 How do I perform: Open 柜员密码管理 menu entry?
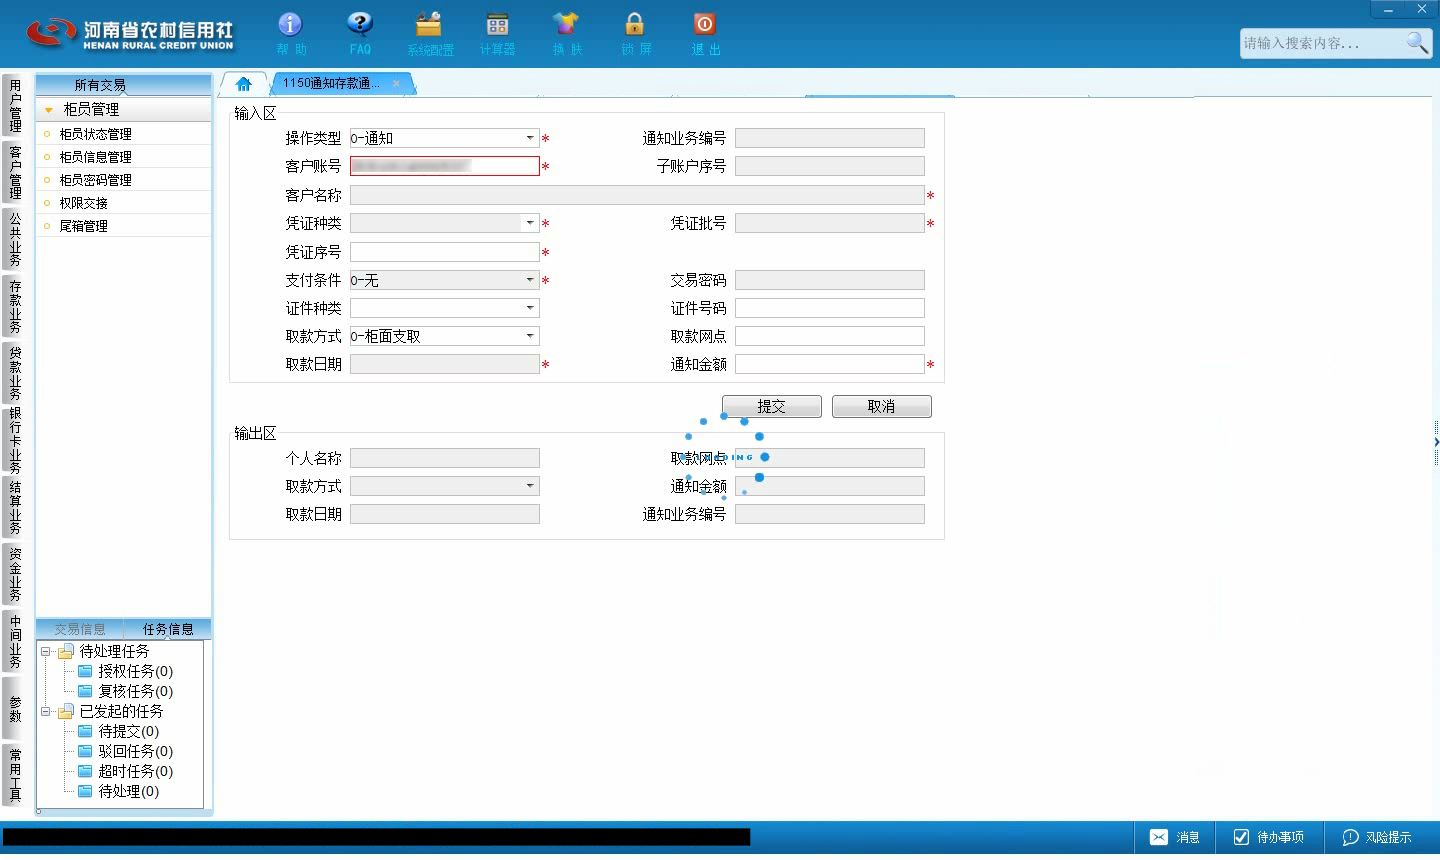[x=124, y=180]
